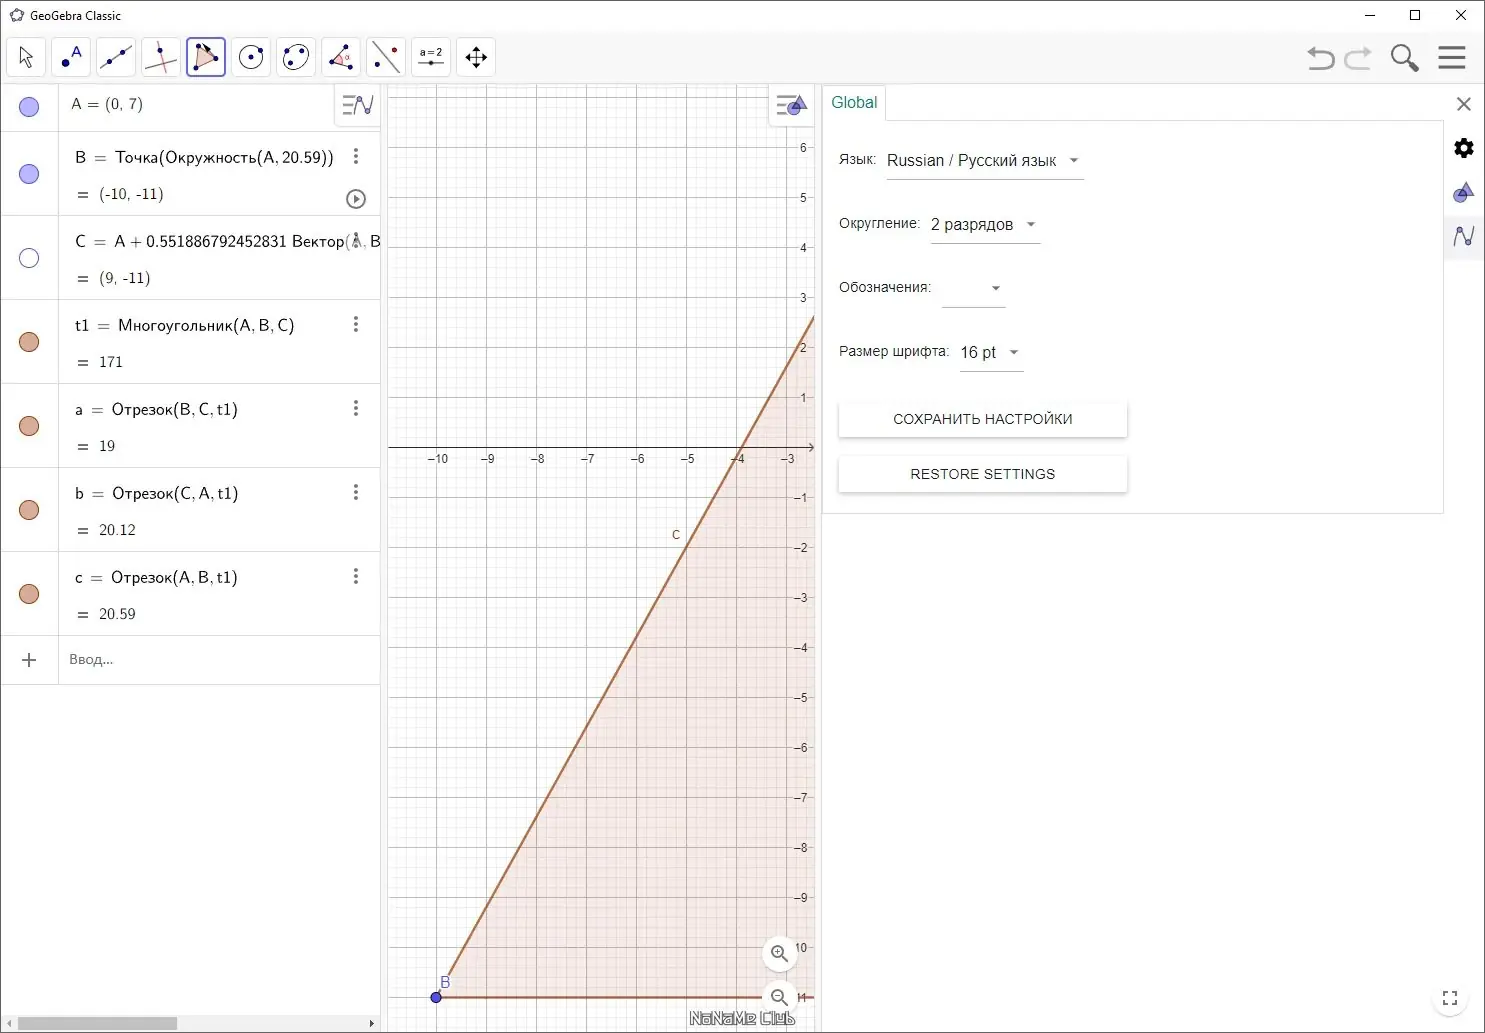The image size is (1485, 1033).
Task: Click the Undo arrow
Action: click(x=1321, y=58)
